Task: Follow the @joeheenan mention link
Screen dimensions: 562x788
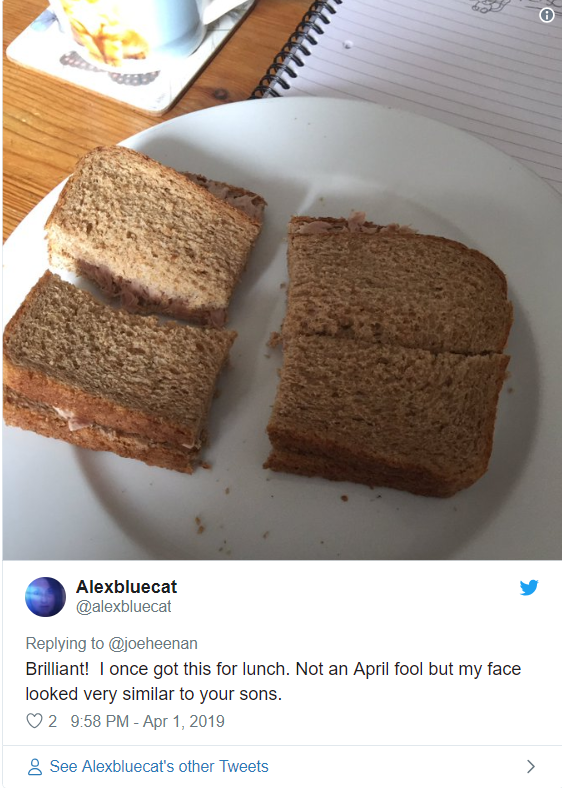Action: (x=153, y=643)
